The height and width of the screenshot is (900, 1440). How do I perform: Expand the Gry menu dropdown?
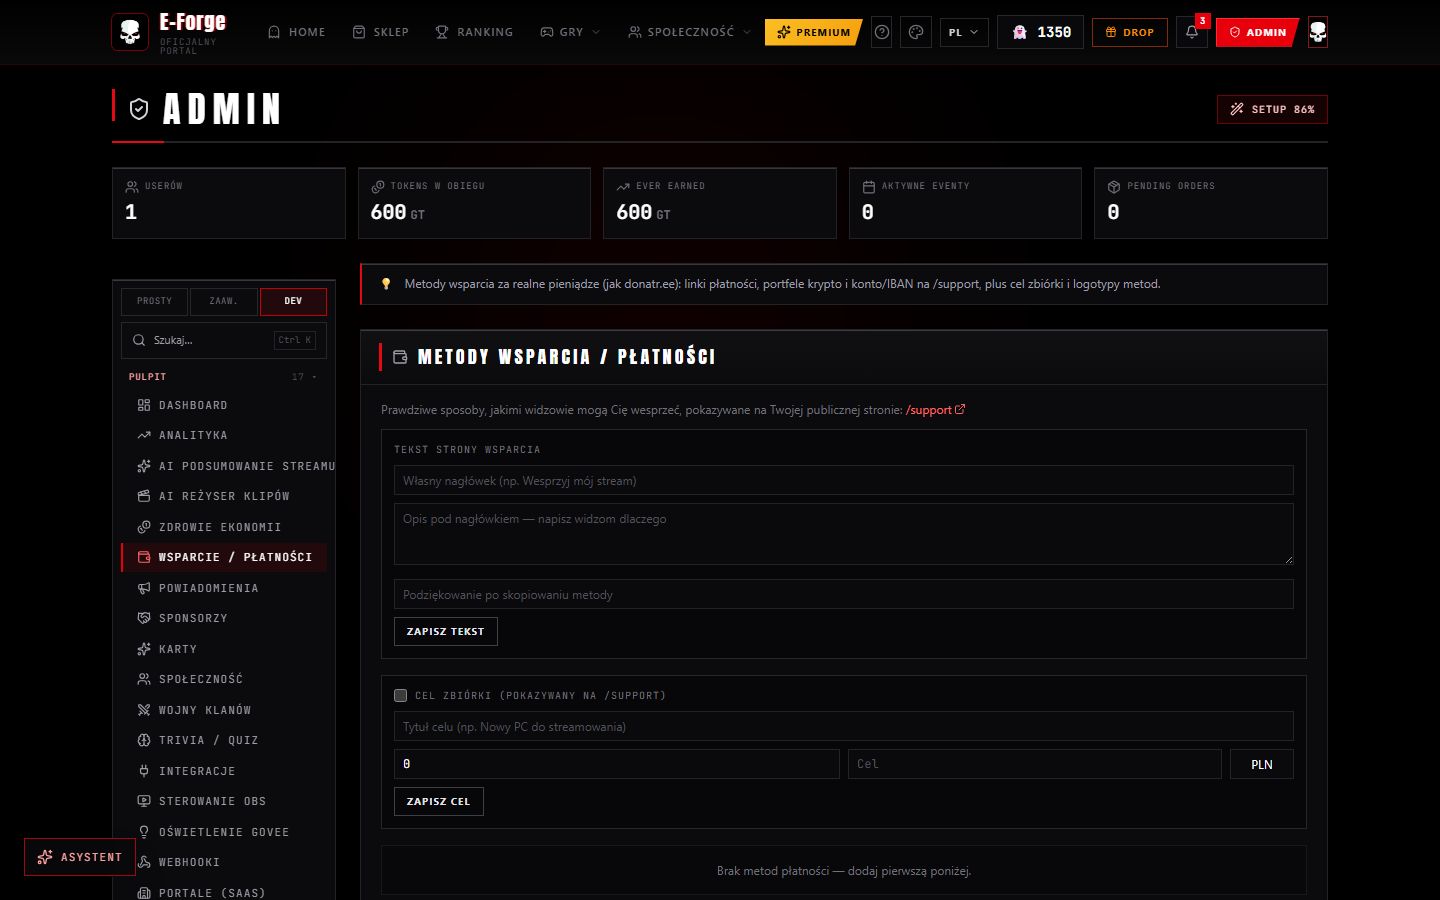[570, 32]
